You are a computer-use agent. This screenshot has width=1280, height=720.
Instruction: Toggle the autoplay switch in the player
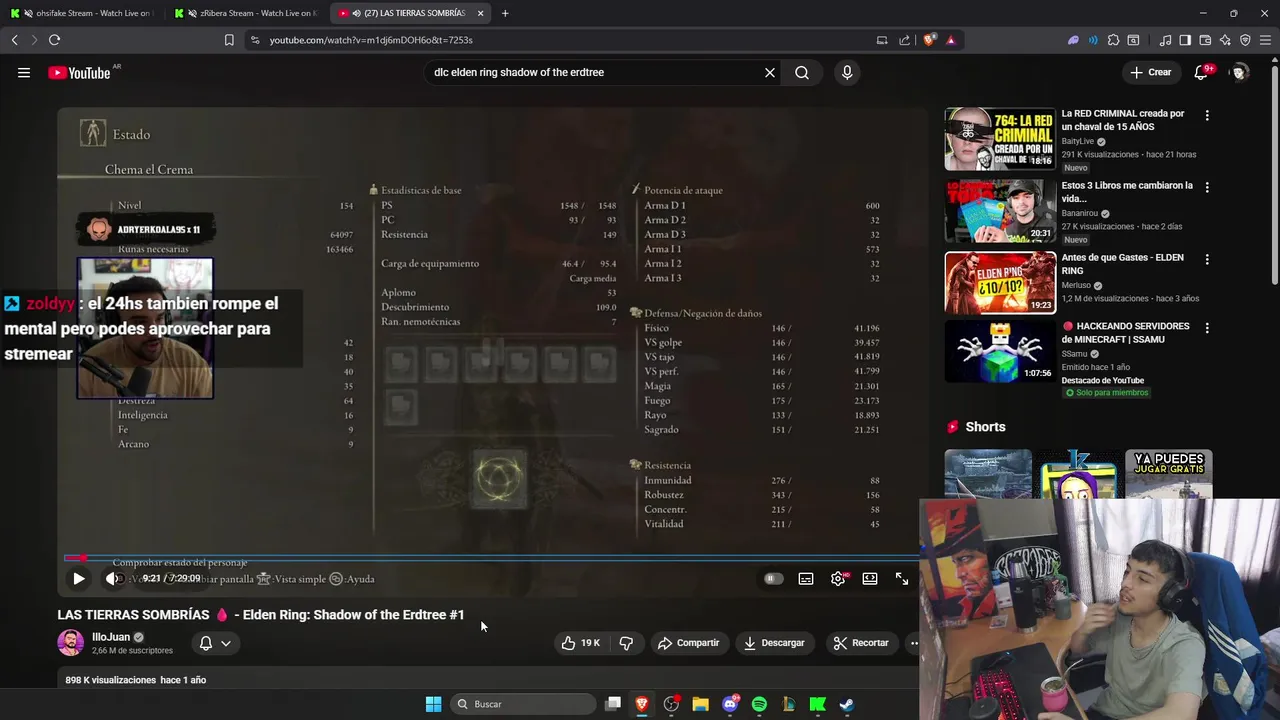click(773, 578)
